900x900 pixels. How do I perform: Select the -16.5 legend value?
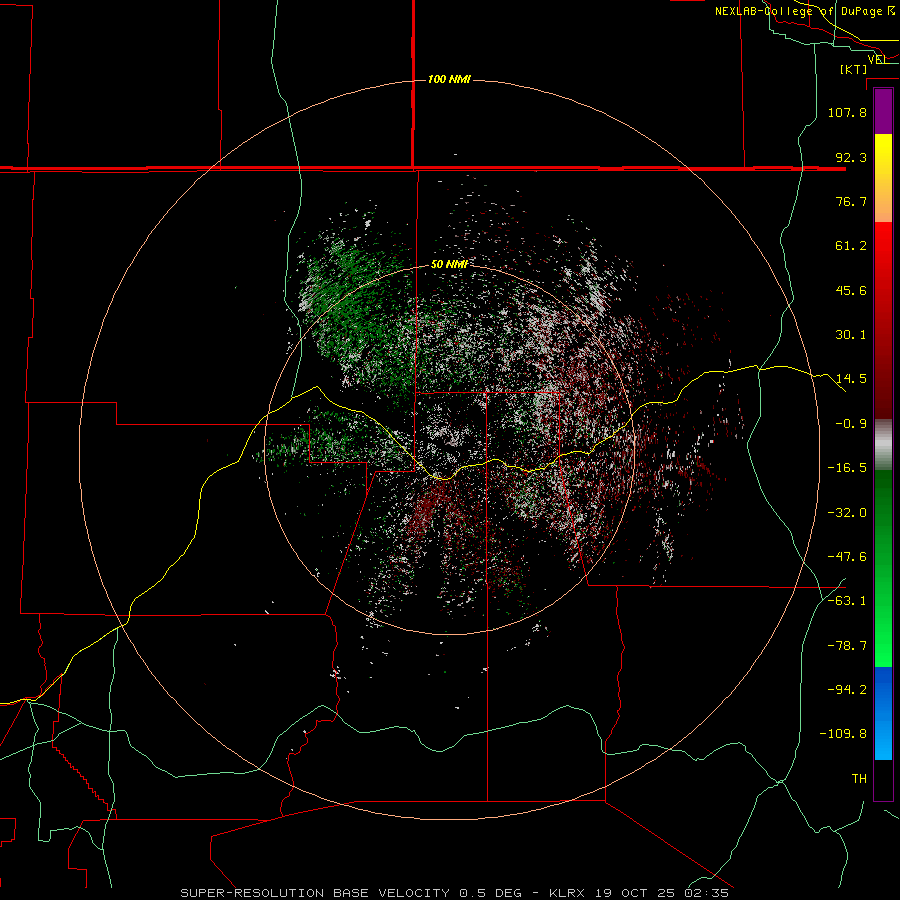(847, 468)
